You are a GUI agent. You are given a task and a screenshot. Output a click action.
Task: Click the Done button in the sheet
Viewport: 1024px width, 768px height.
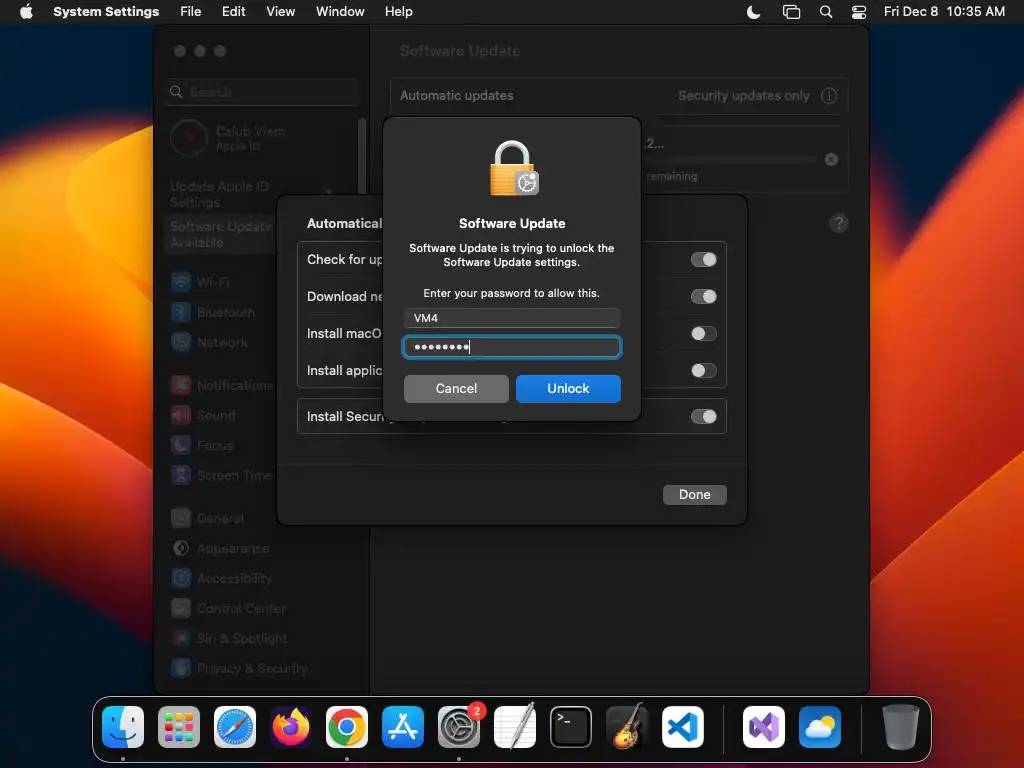[x=694, y=494]
